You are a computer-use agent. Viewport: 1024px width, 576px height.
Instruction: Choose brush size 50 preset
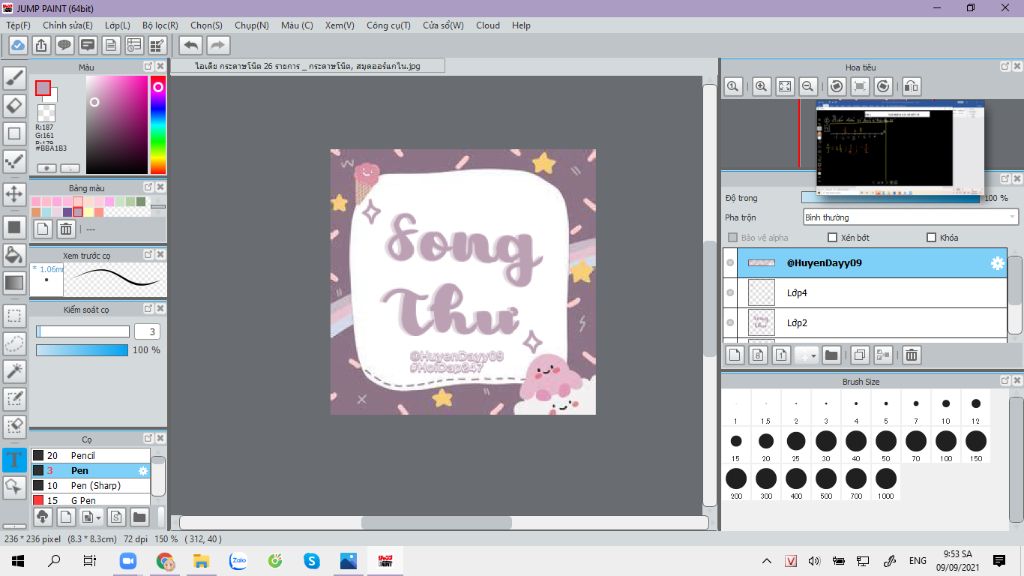tap(886, 441)
